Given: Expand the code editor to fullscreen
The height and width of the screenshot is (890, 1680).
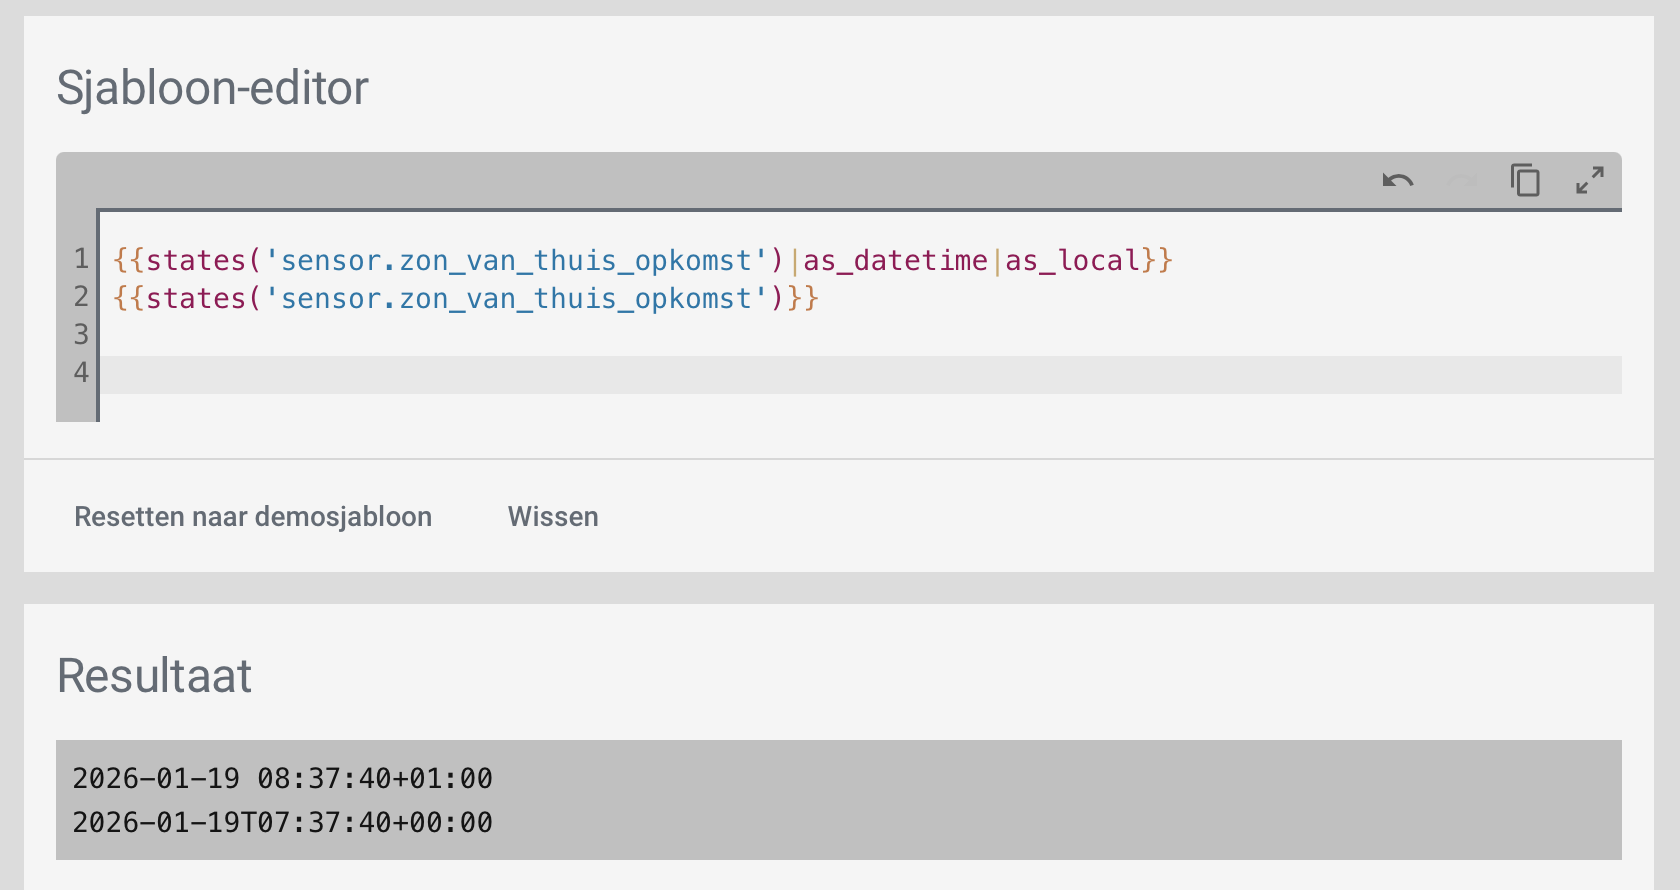Looking at the screenshot, I should 1589,181.
